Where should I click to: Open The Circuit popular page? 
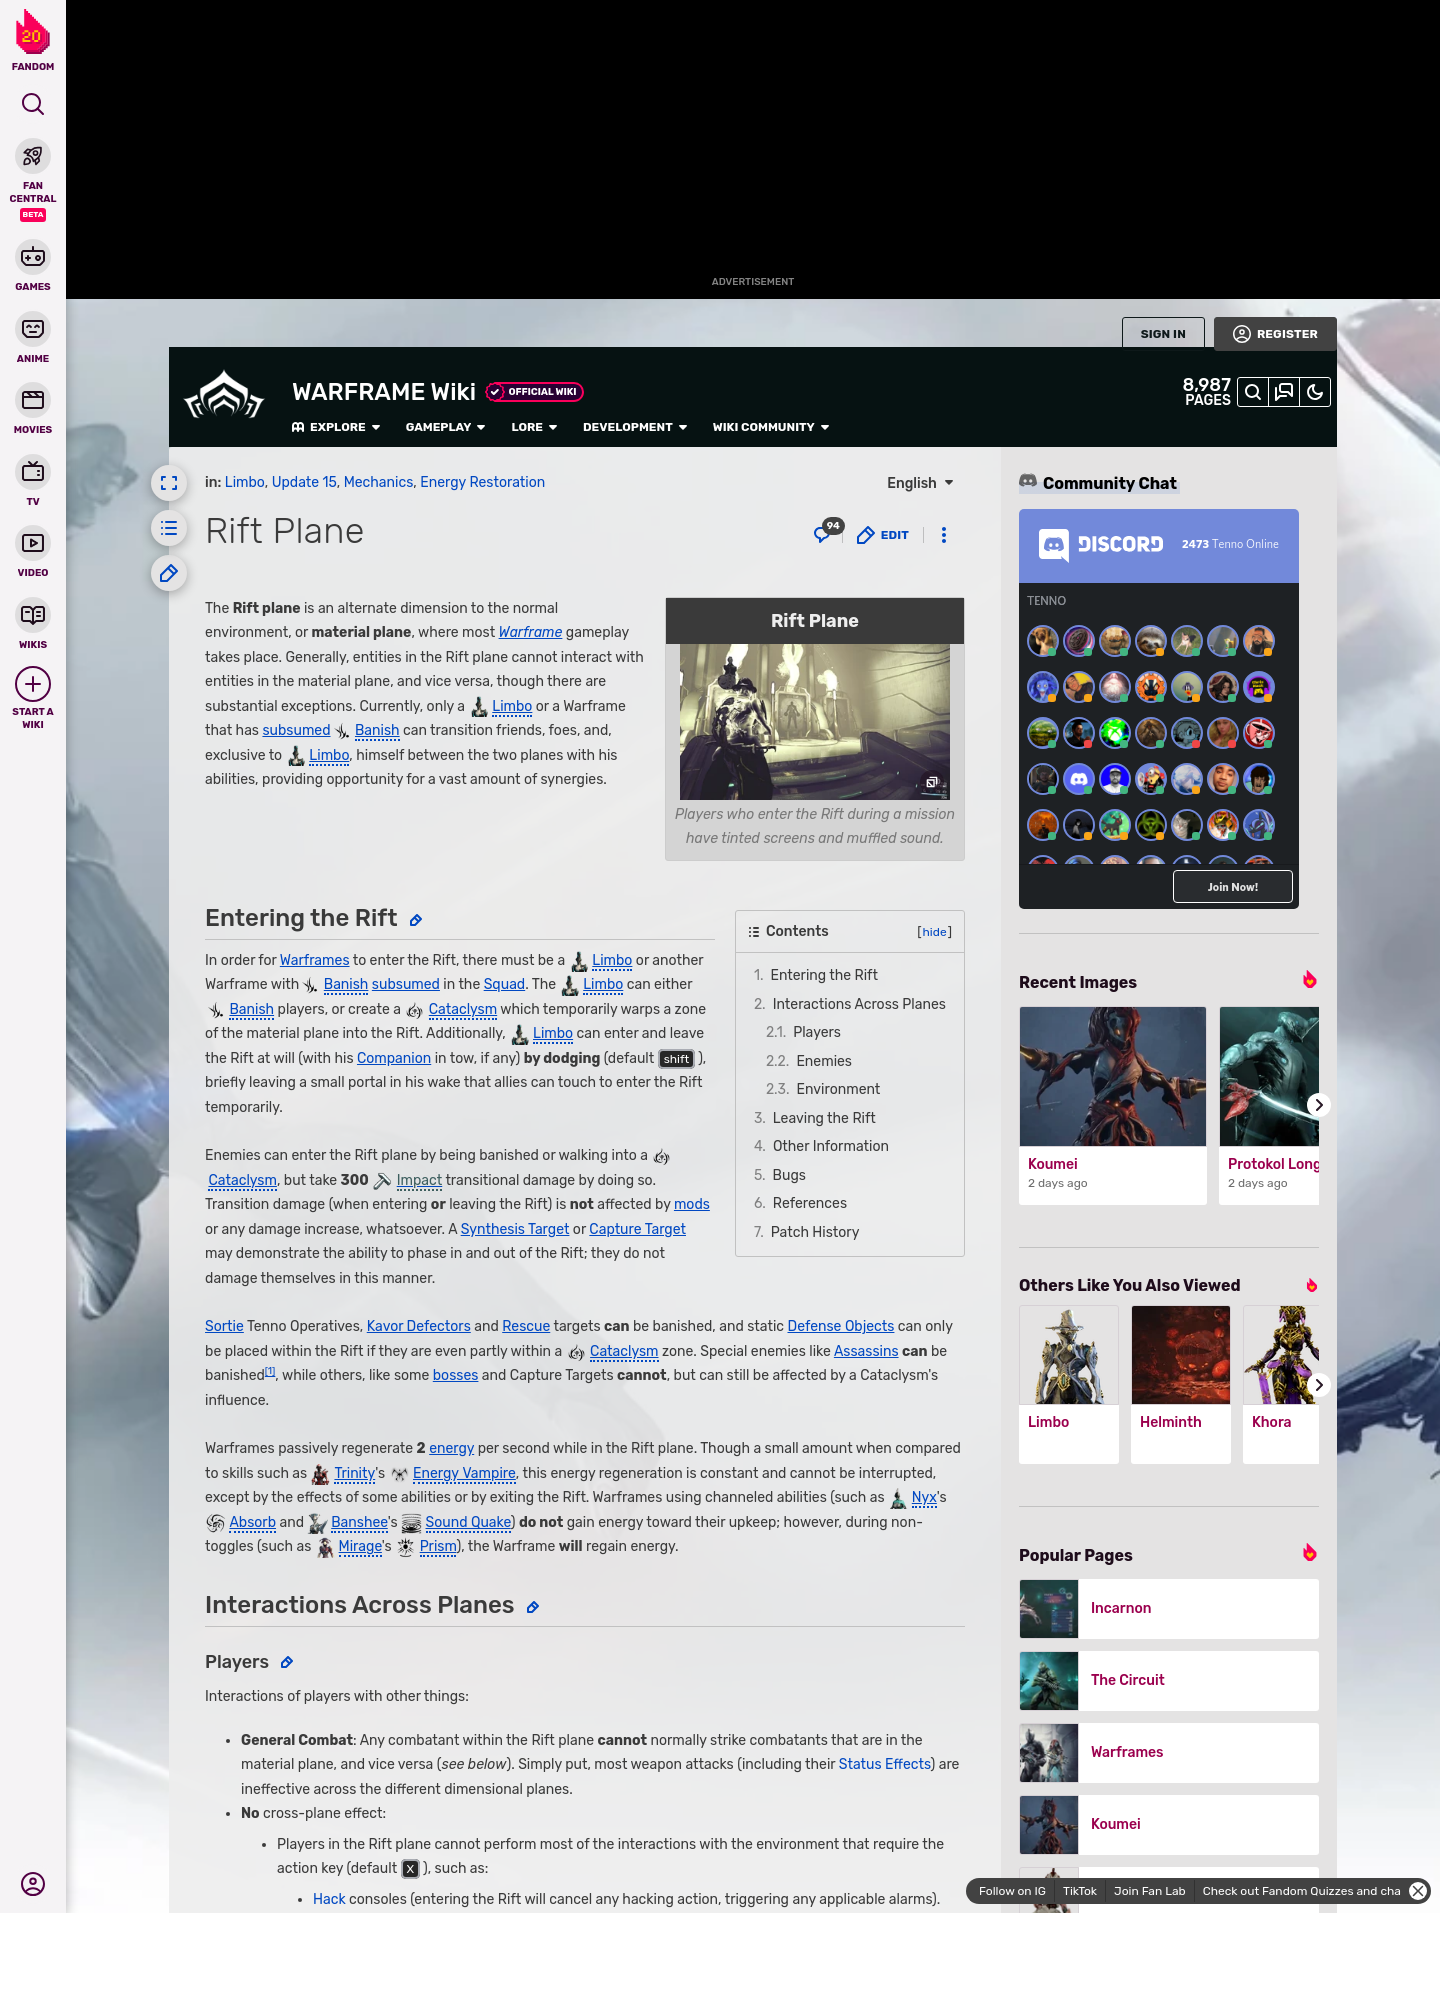(x=1169, y=1681)
